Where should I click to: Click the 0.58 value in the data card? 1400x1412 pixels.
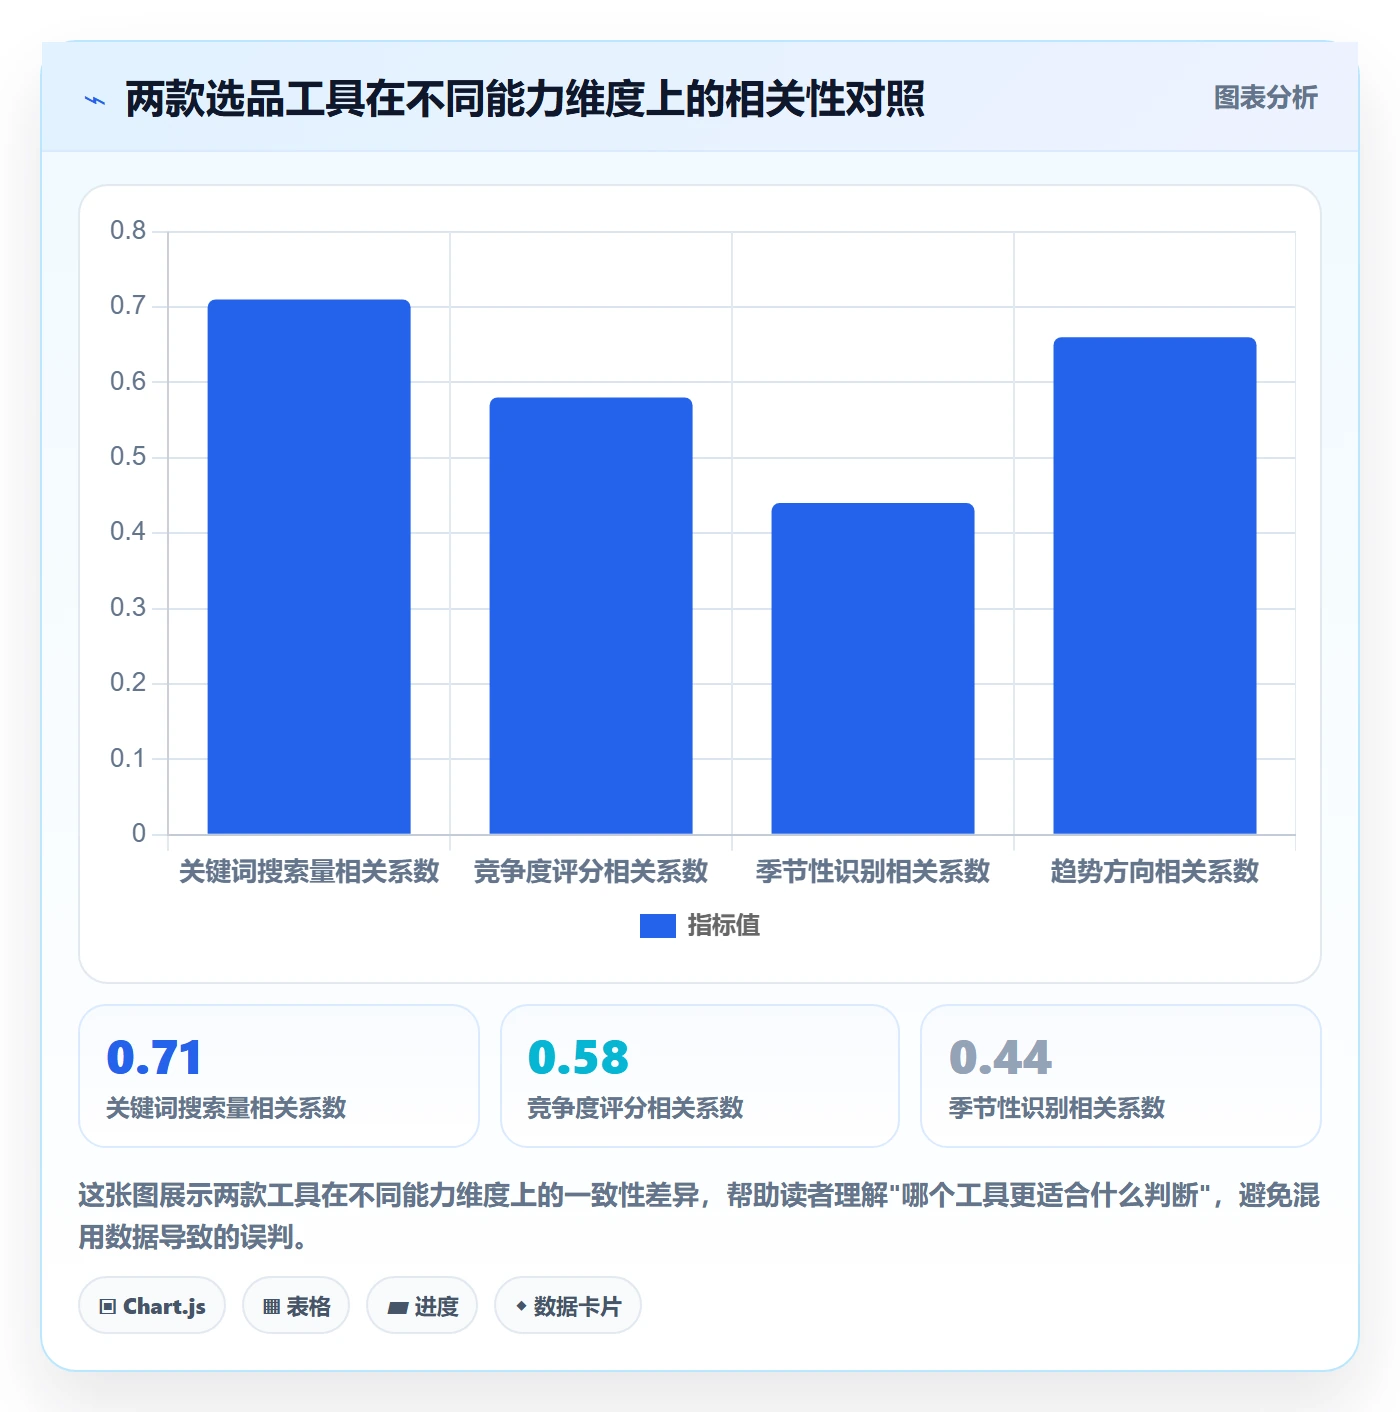click(x=578, y=1057)
